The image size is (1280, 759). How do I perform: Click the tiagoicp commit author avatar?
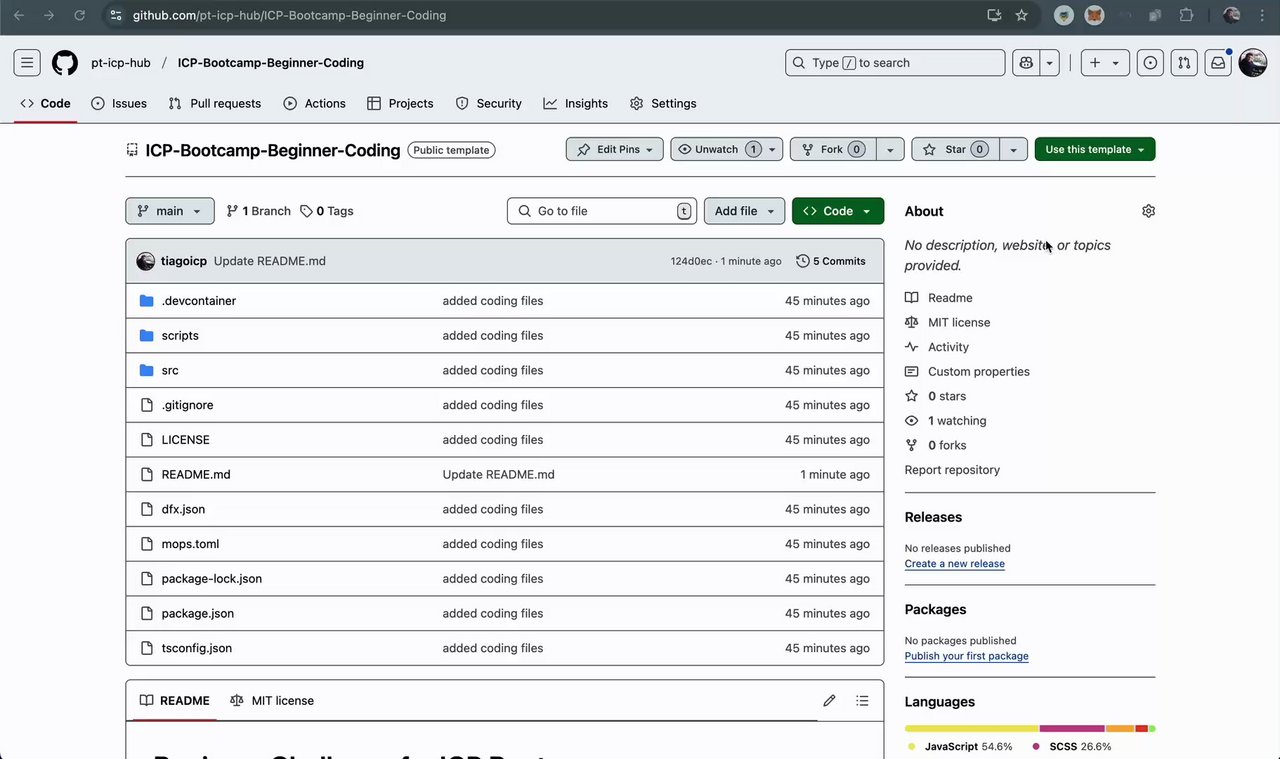click(146, 261)
